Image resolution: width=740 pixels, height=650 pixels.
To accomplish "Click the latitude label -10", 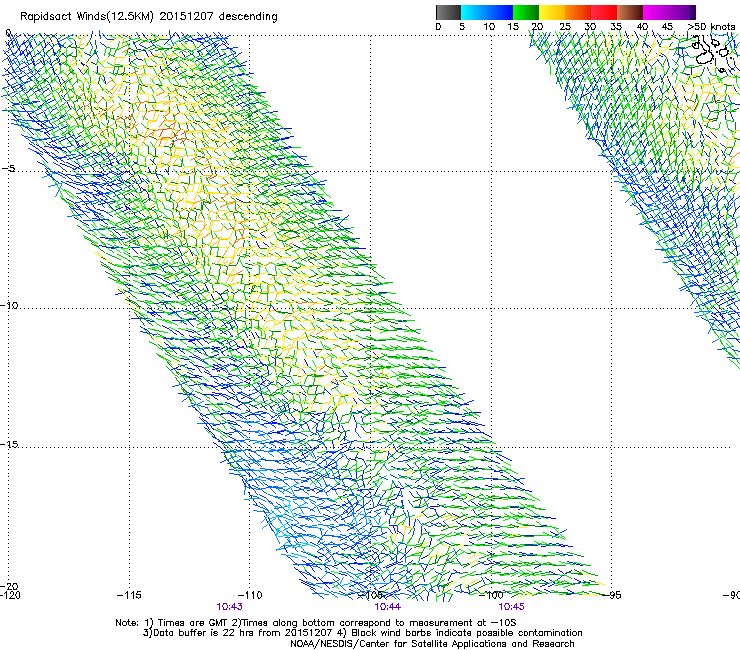I will [9, 305].
